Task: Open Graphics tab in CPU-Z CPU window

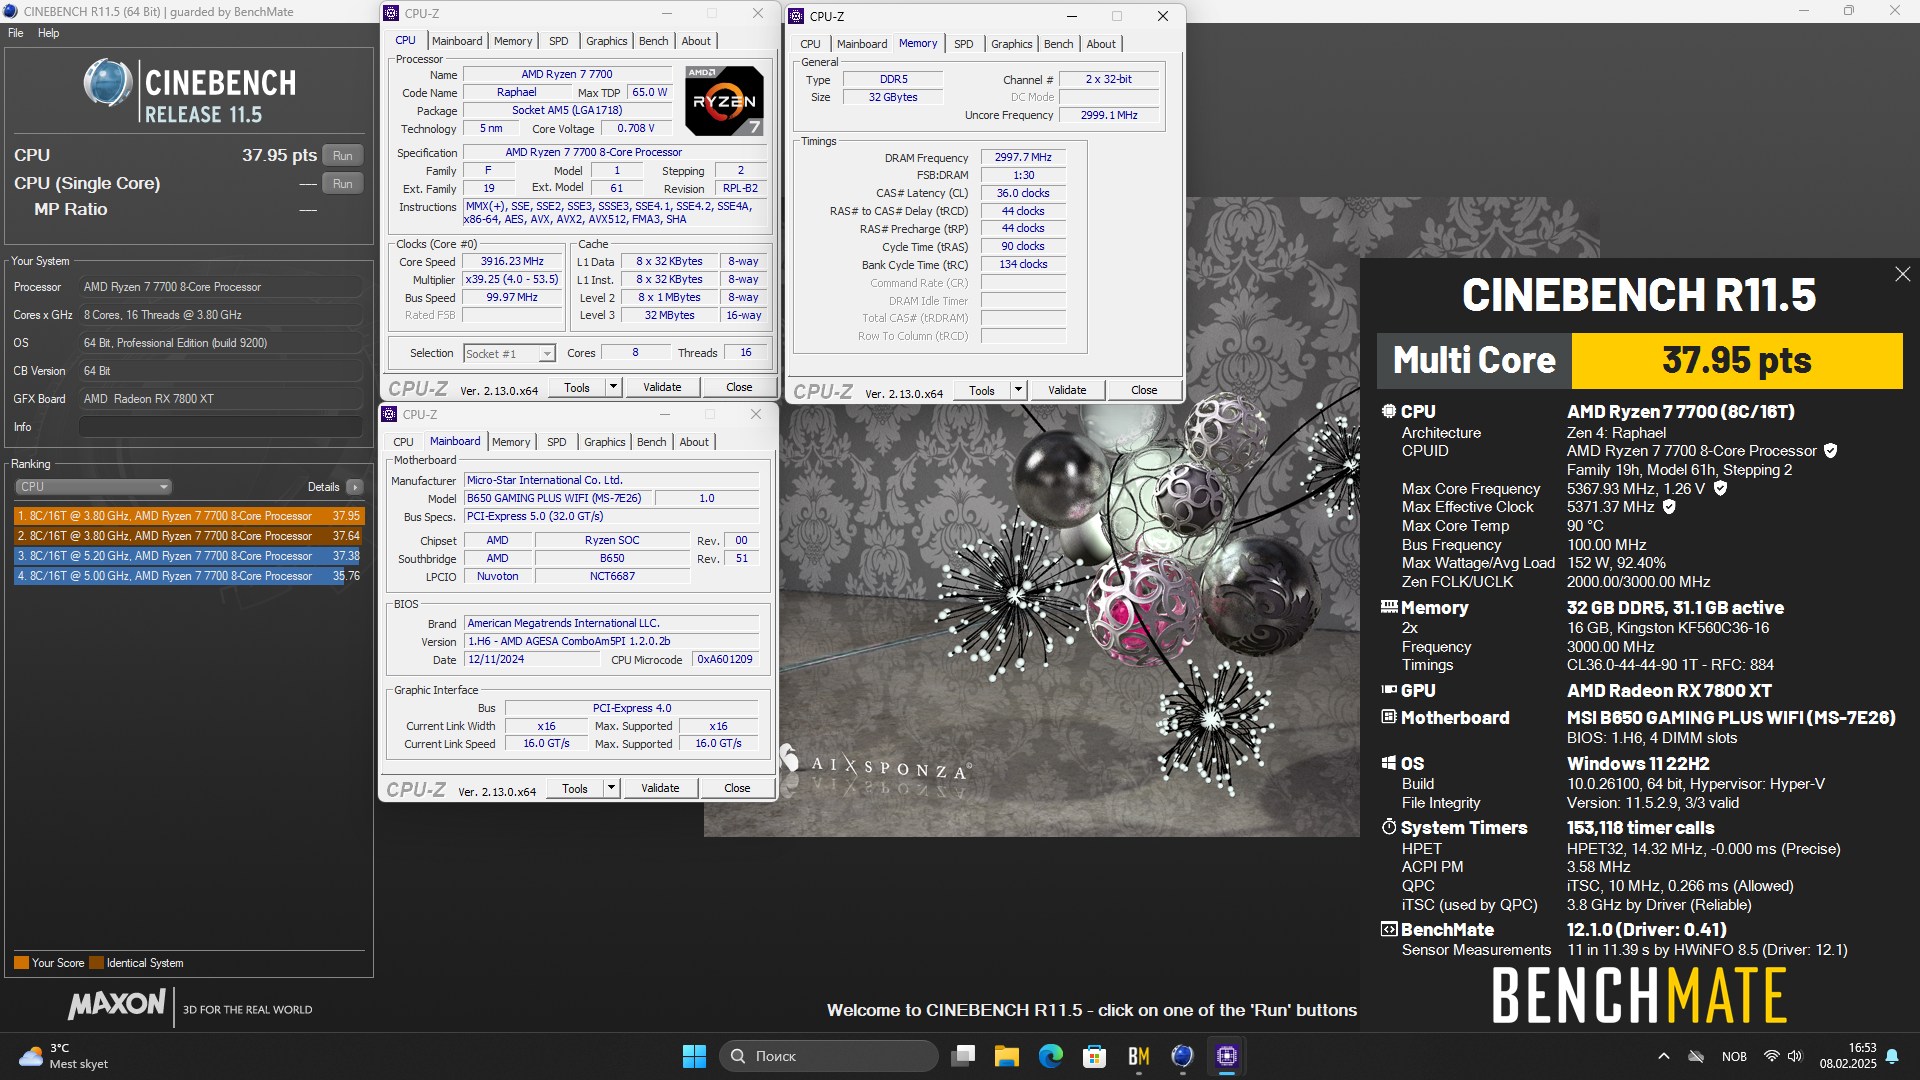Action: click(x=606, y=41)
